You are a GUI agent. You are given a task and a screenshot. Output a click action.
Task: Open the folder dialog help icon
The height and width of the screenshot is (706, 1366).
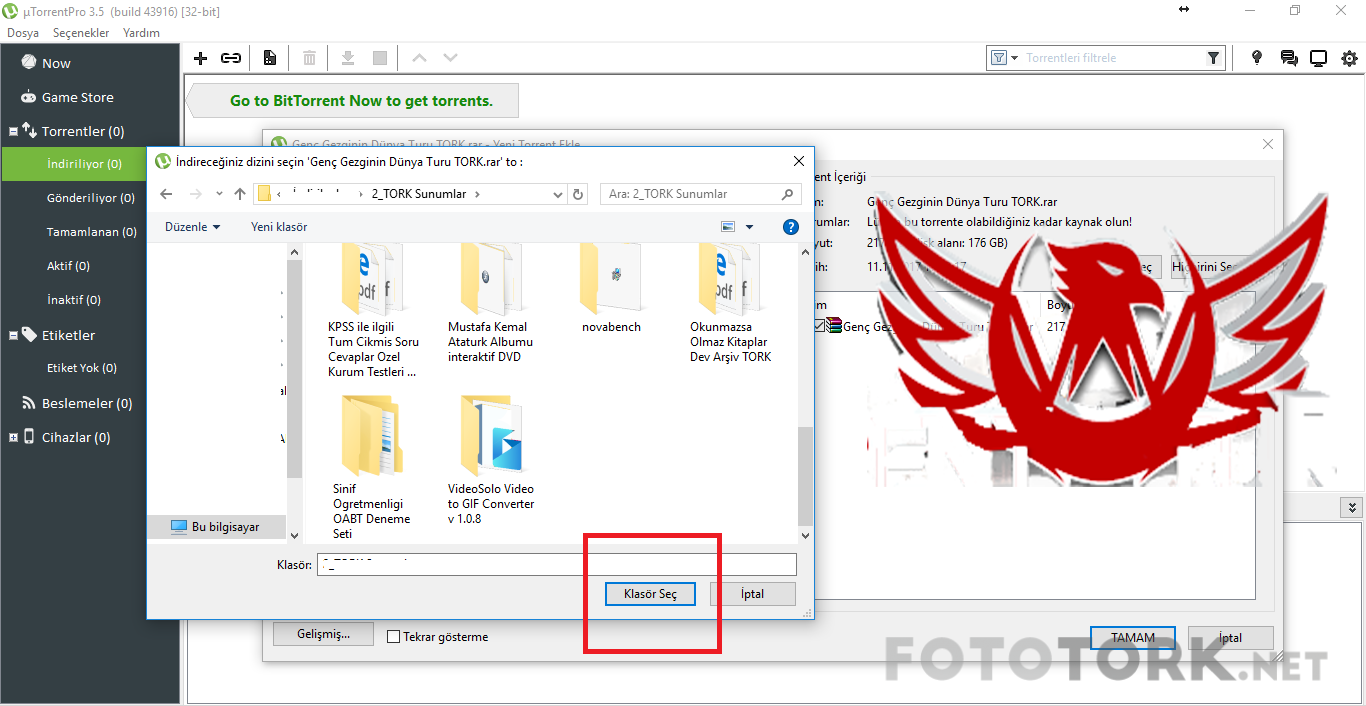pos(790,227)
